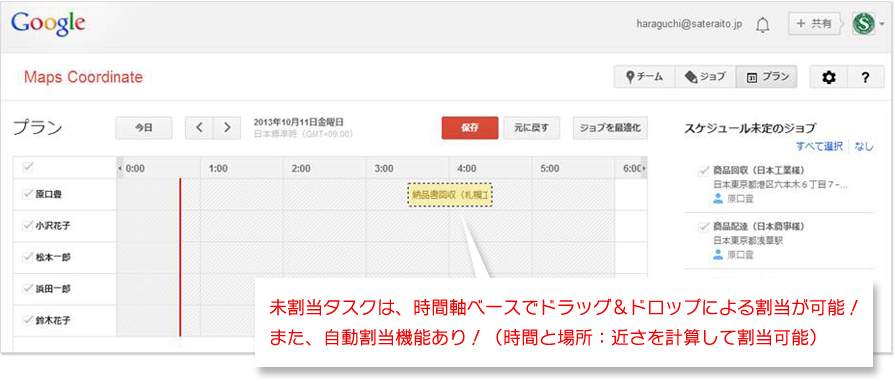Click the red current-time marker
Viewport: 894px width, 381px height.
(x=180, y=257)
